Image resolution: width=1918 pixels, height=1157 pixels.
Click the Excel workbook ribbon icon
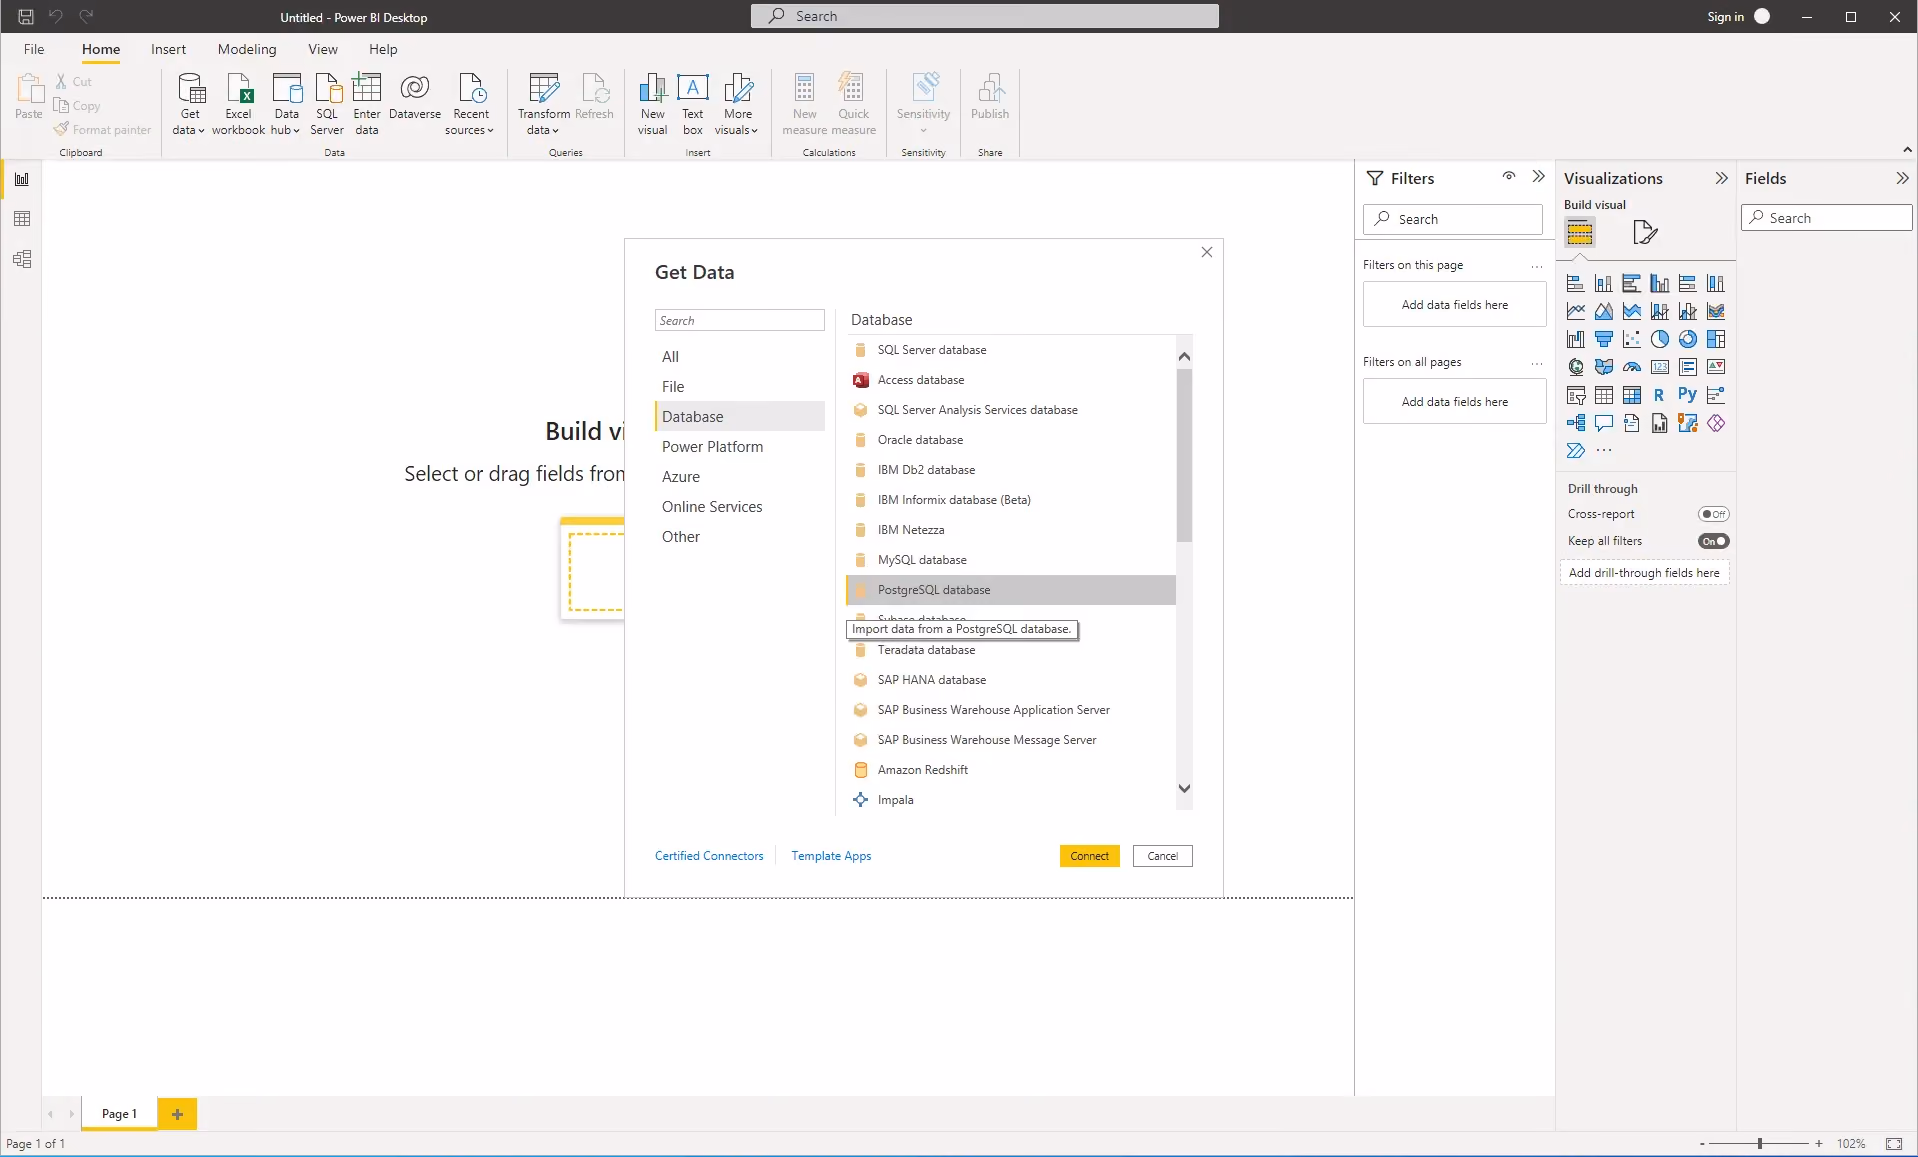pos(239,104)
